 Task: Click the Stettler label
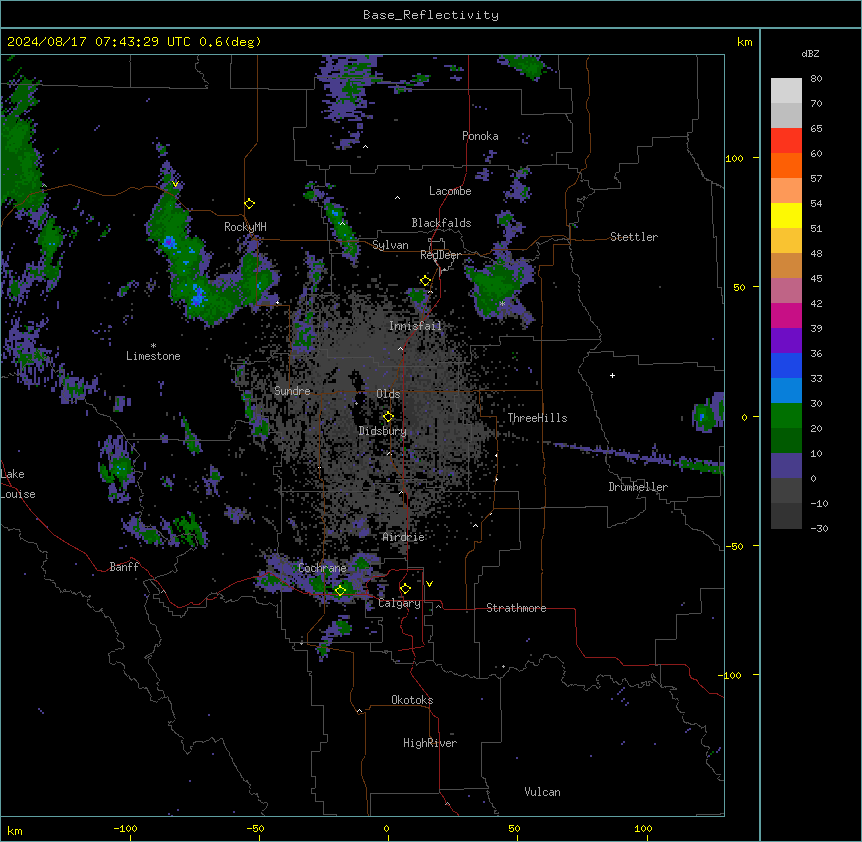click(634, 237)
